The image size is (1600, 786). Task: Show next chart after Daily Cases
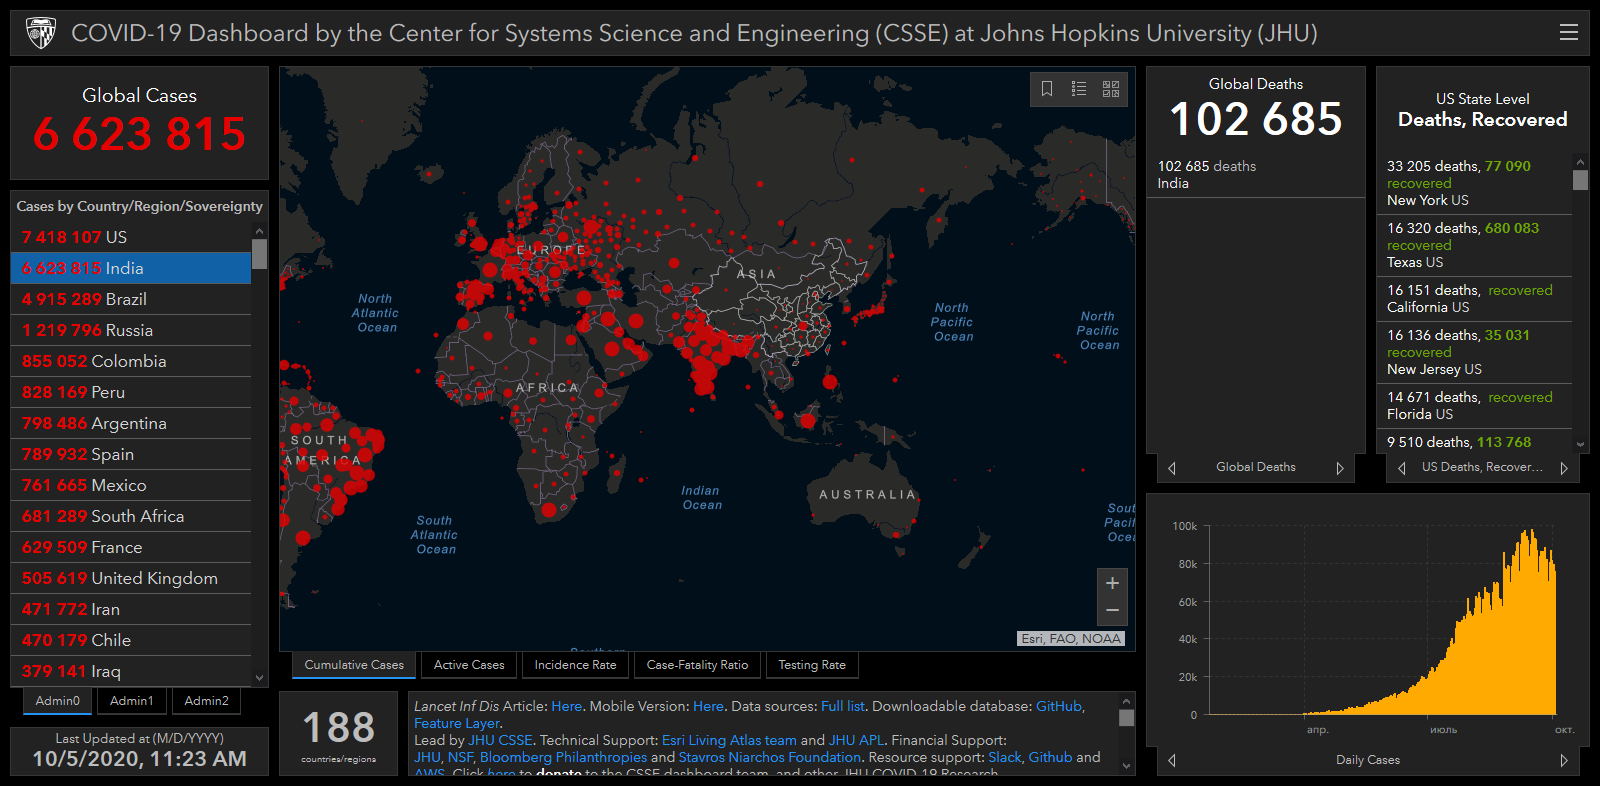[x=1564, y=760]
